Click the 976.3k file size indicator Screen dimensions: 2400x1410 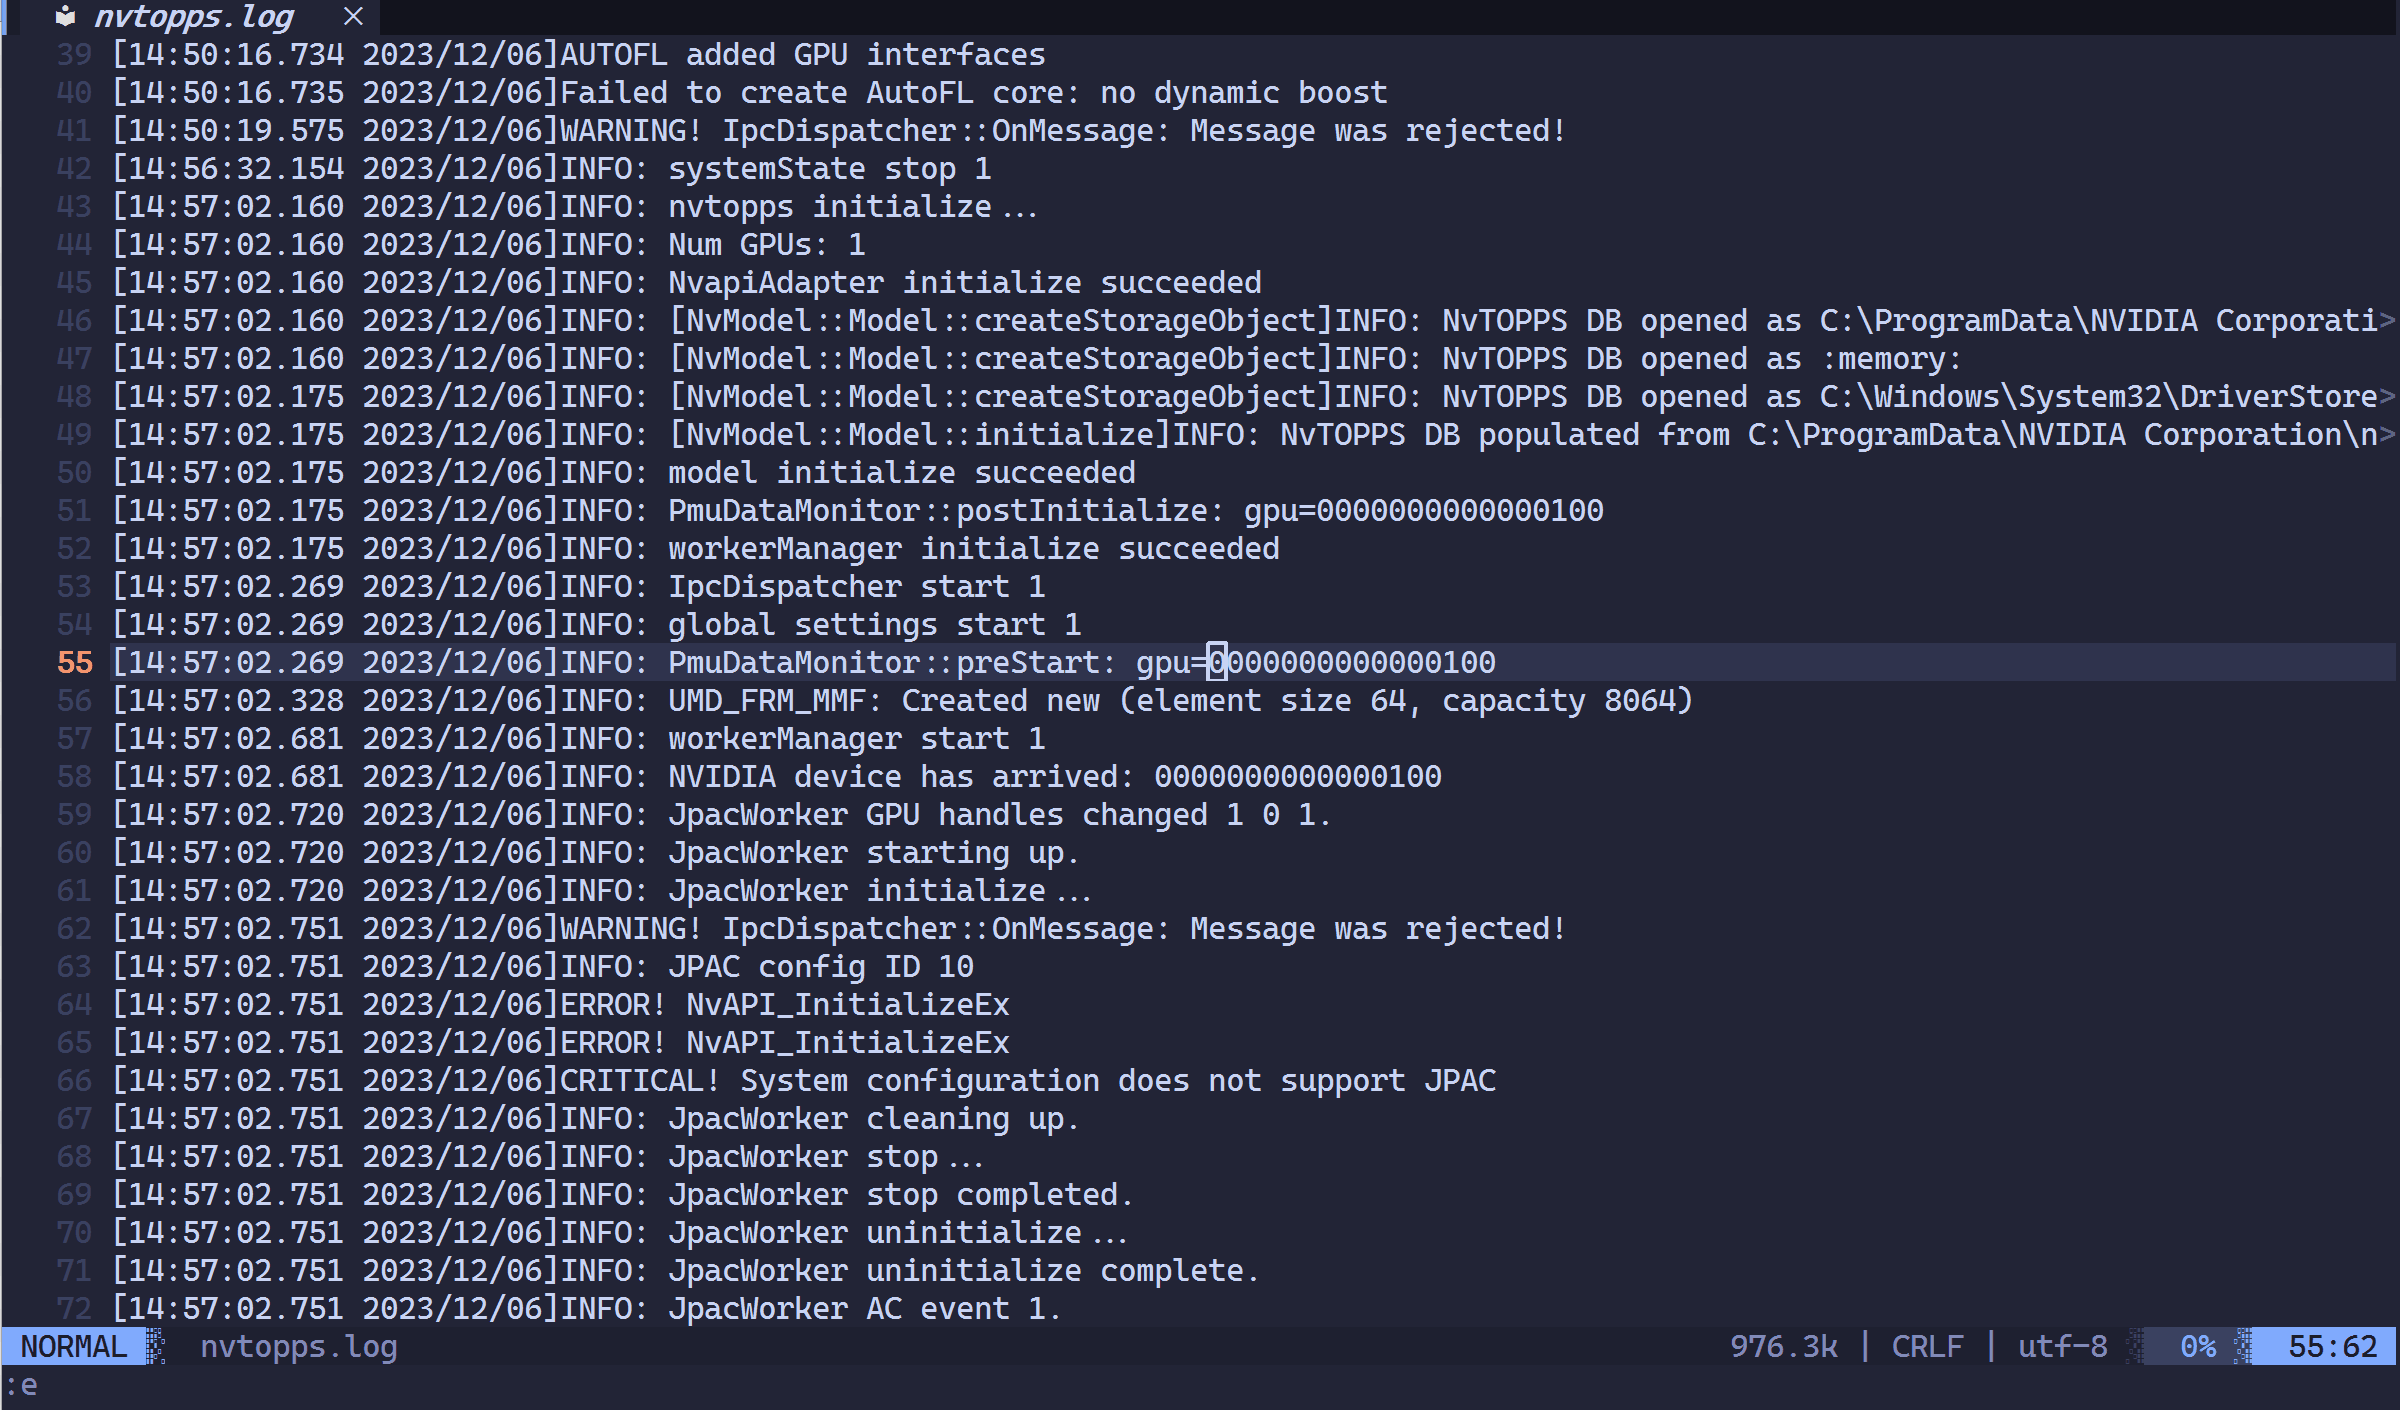[1784, 1347]
